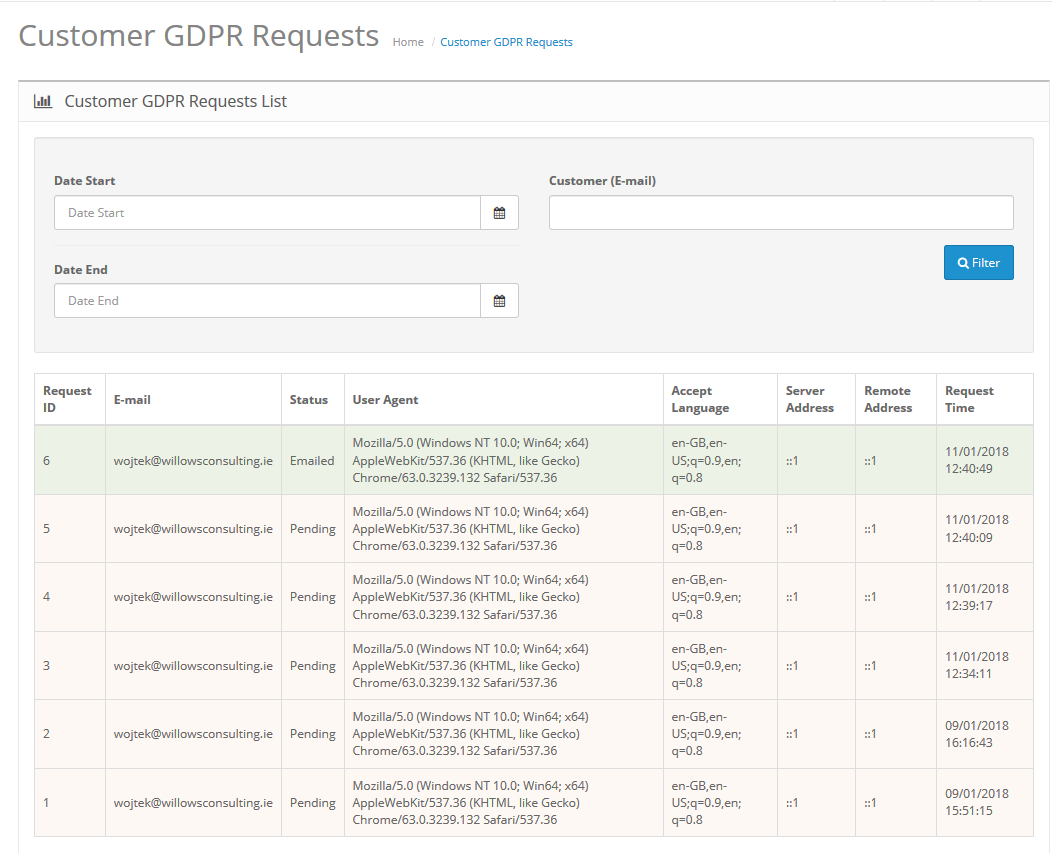The height and width of the screenshot is (853, 1052).
Task: Click the e-mail address in request 3 row
Action: [193, 666]
